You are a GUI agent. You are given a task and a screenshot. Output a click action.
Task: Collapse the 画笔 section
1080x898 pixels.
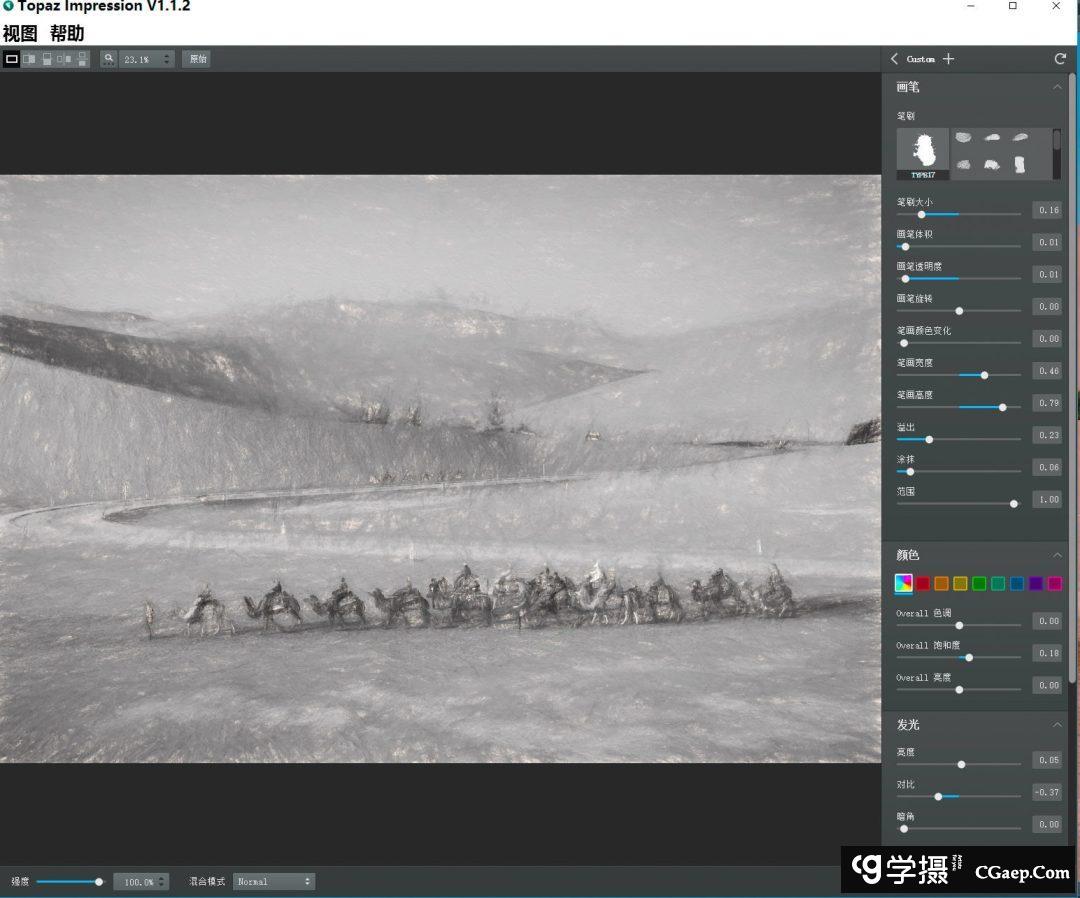(x=1057, y=87)
